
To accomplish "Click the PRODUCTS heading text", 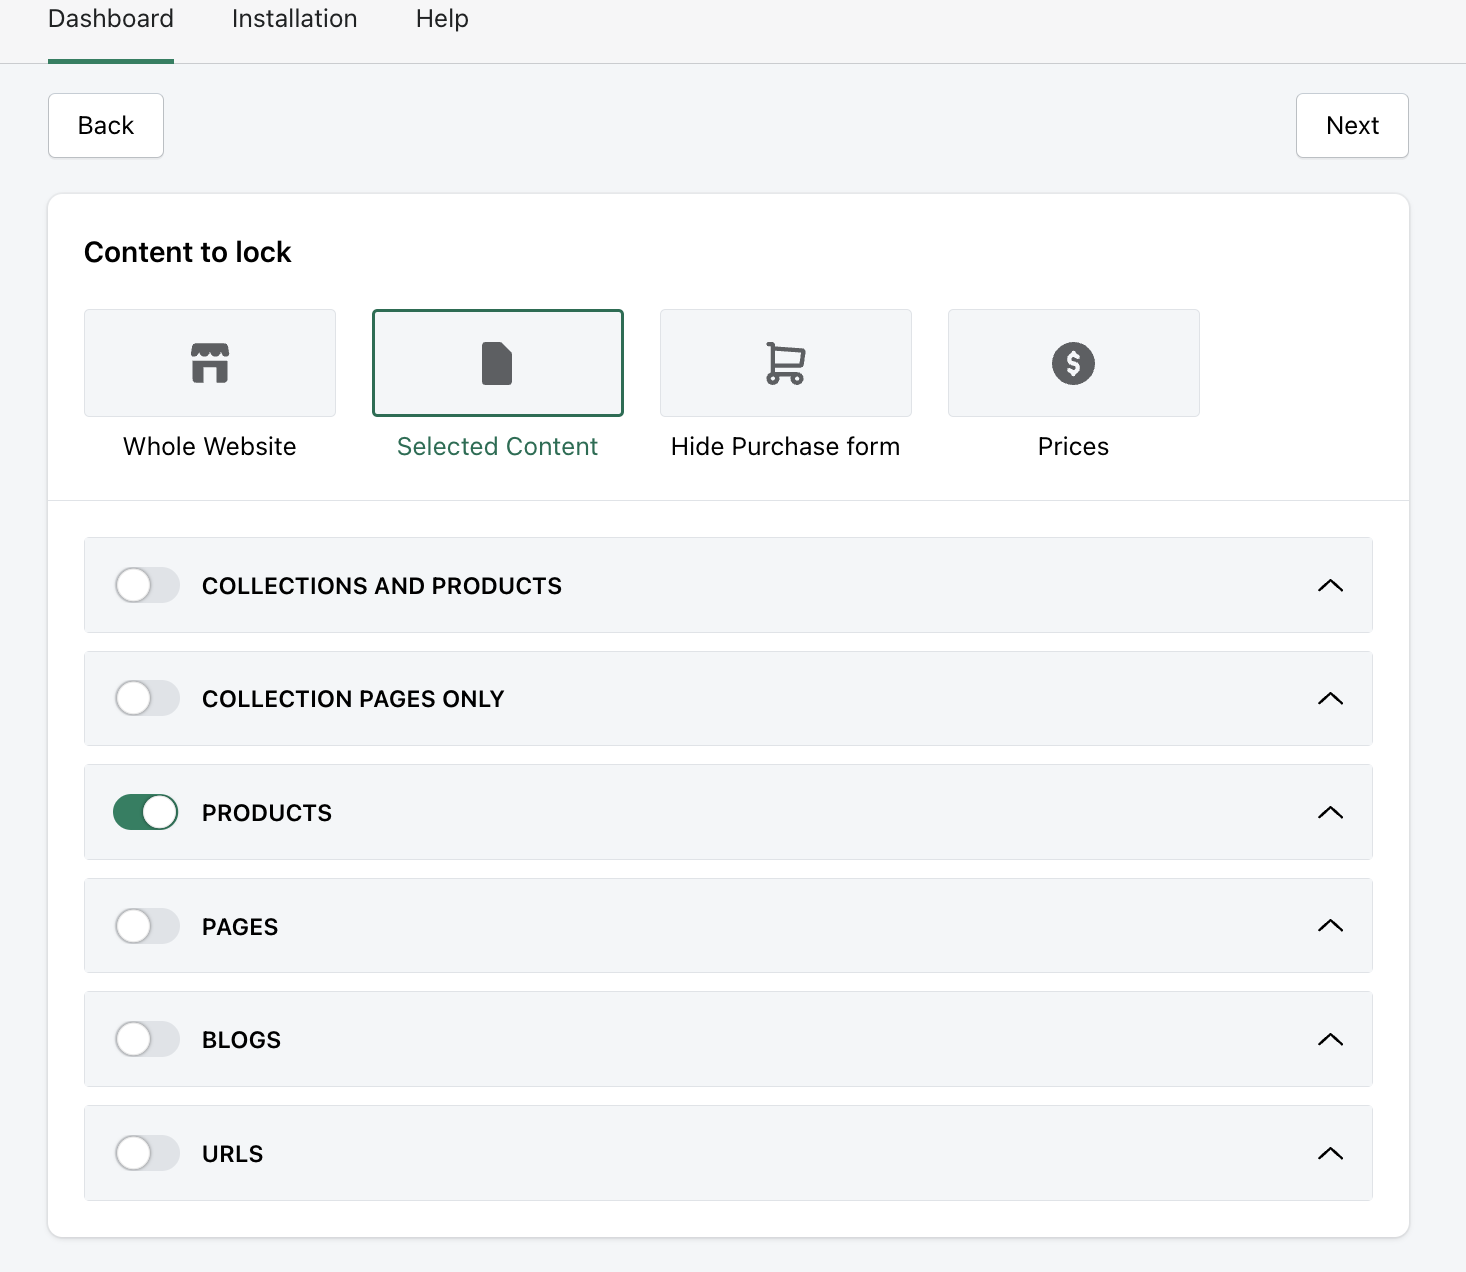I will [x=267, y=813].
